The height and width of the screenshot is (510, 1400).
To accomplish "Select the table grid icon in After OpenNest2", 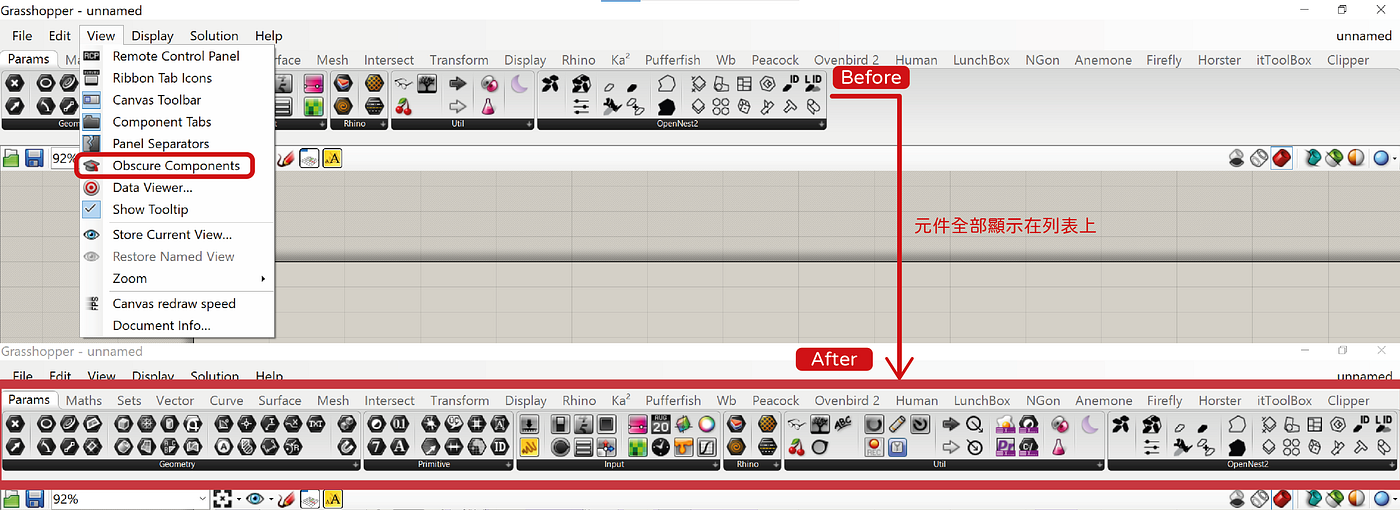I will [x=1315, y=424].
